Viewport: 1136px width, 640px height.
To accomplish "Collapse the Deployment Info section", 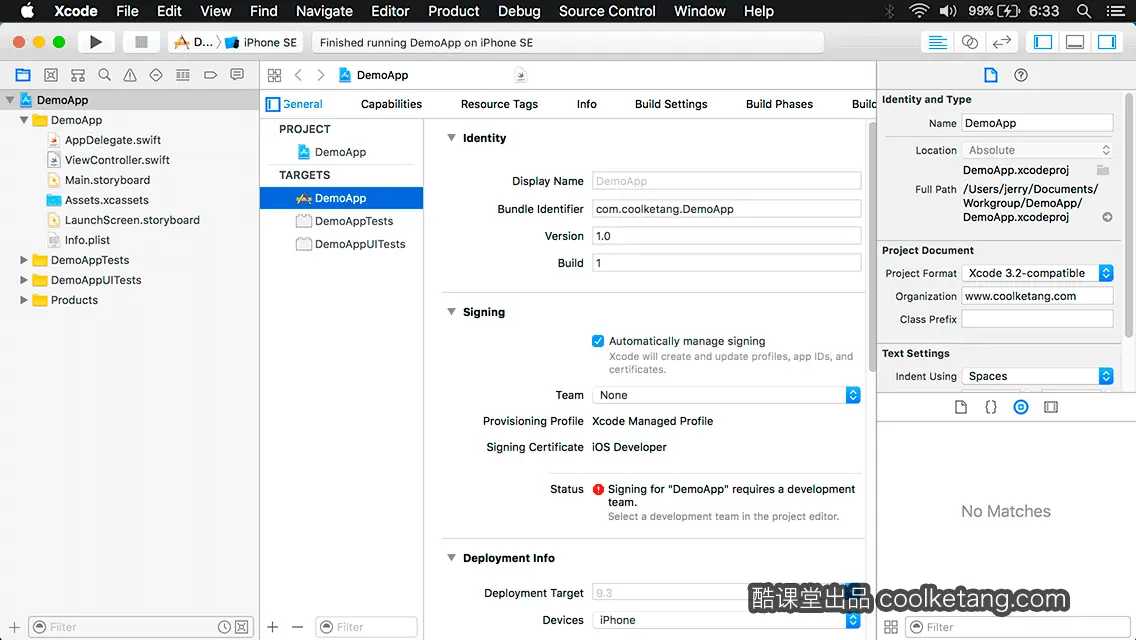I will coord(451,557).
